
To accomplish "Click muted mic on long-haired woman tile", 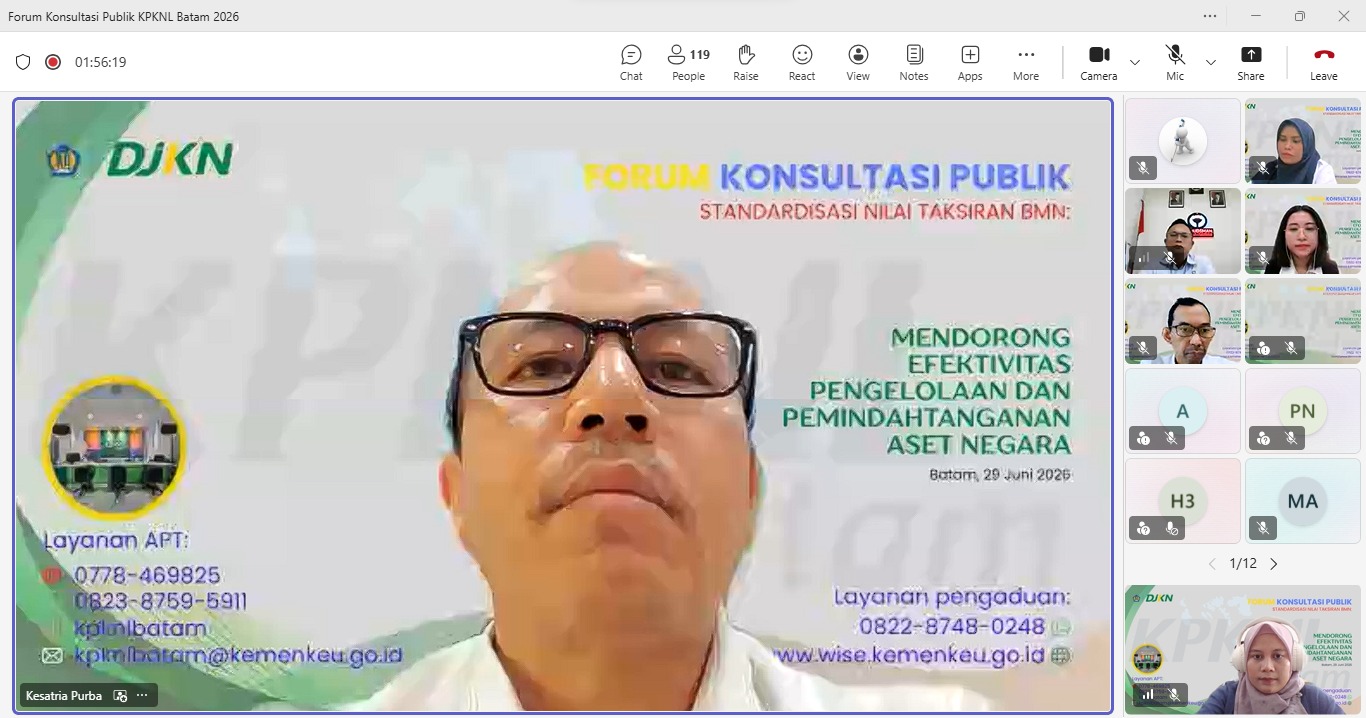I will [x=1263, y=258].
